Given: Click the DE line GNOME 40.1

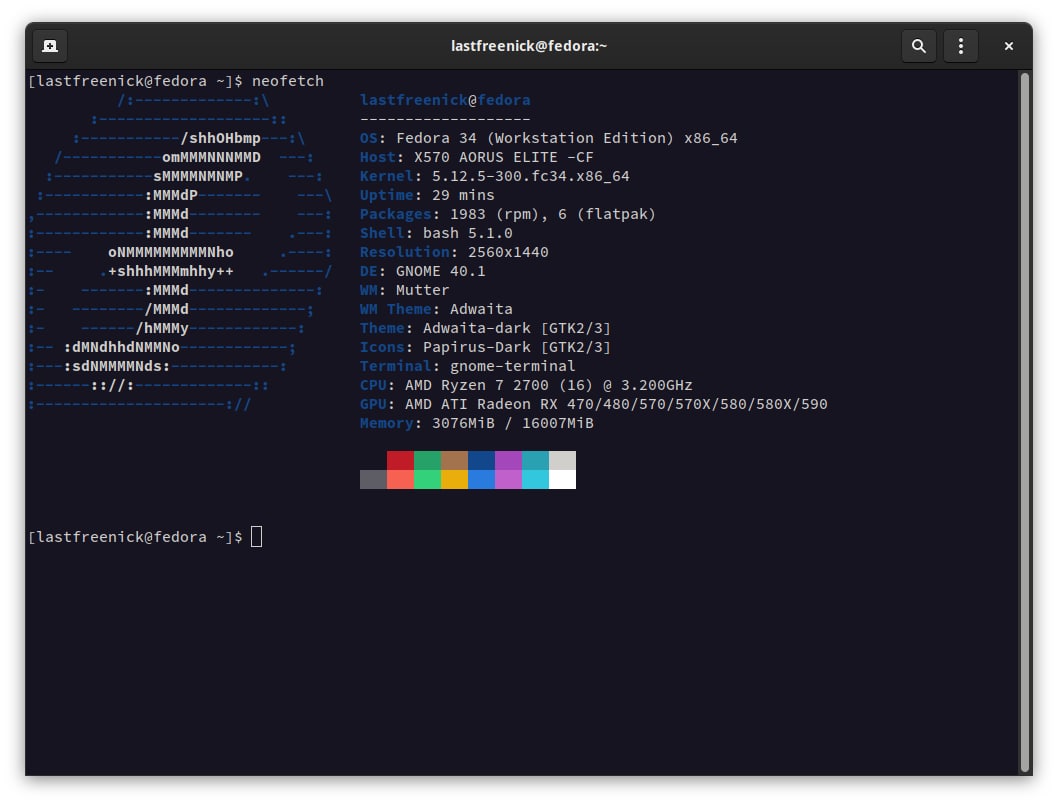Looking at the screenshot, I should click(422, 271).
